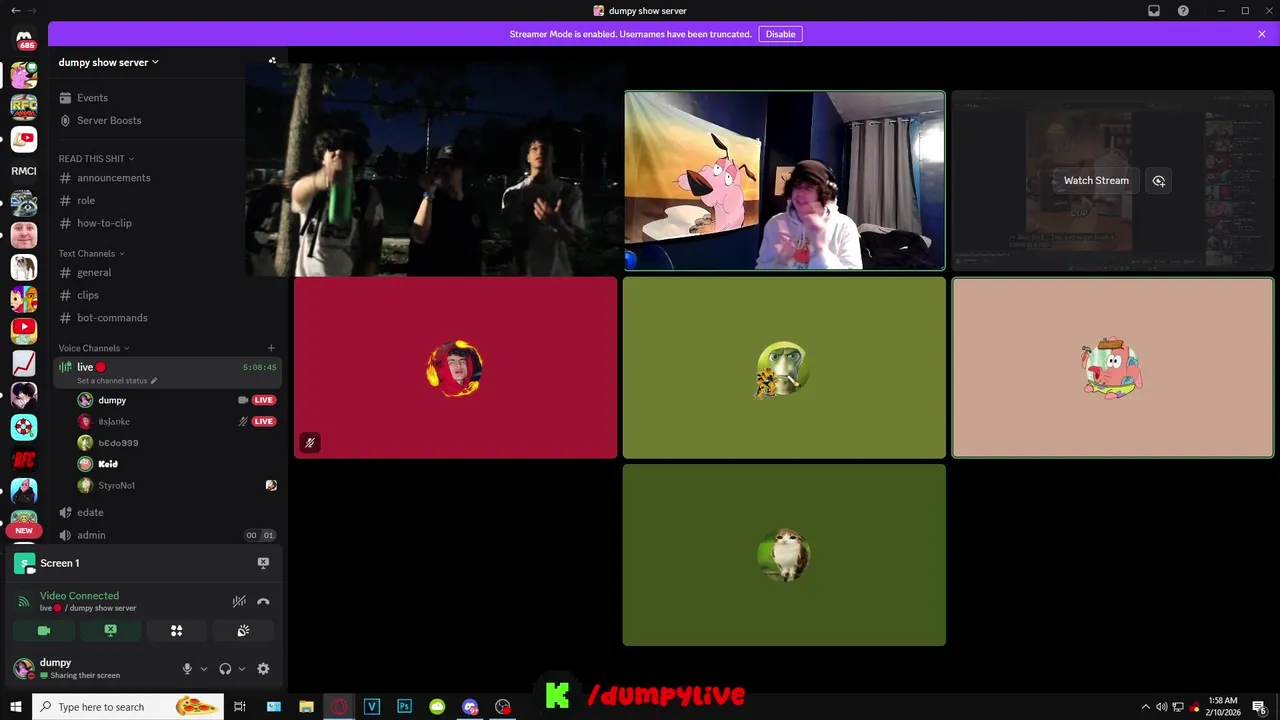Screen dimensions: 1280x720
Task: Open the Discord inbox icon
Action: (1154, 11)
